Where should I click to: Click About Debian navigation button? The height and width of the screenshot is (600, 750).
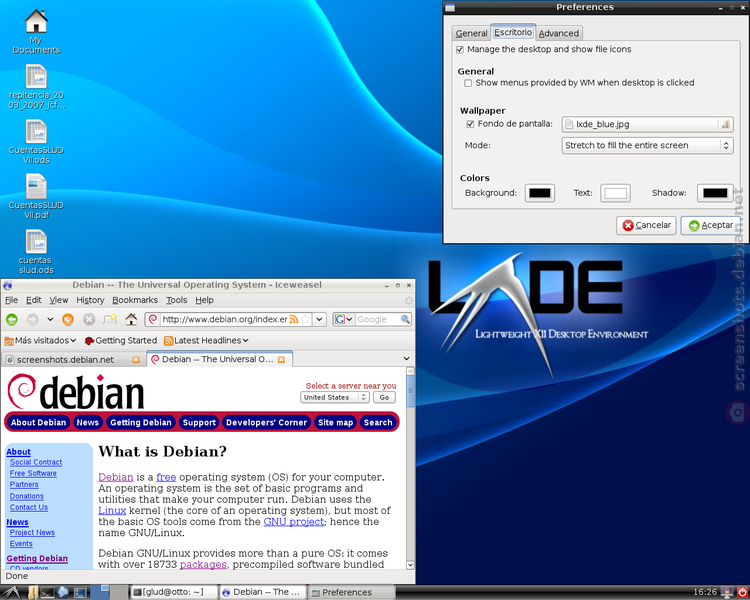(38, 422)
